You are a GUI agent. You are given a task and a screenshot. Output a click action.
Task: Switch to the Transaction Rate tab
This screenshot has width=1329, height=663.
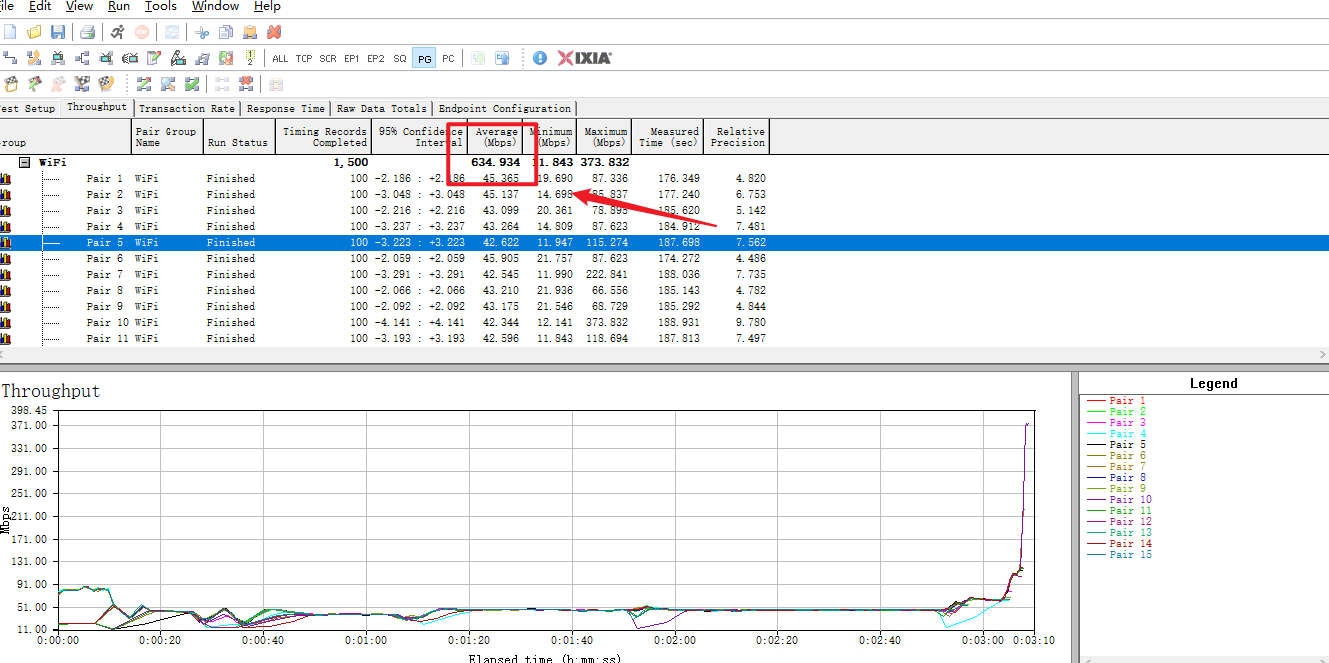point(187,108)
